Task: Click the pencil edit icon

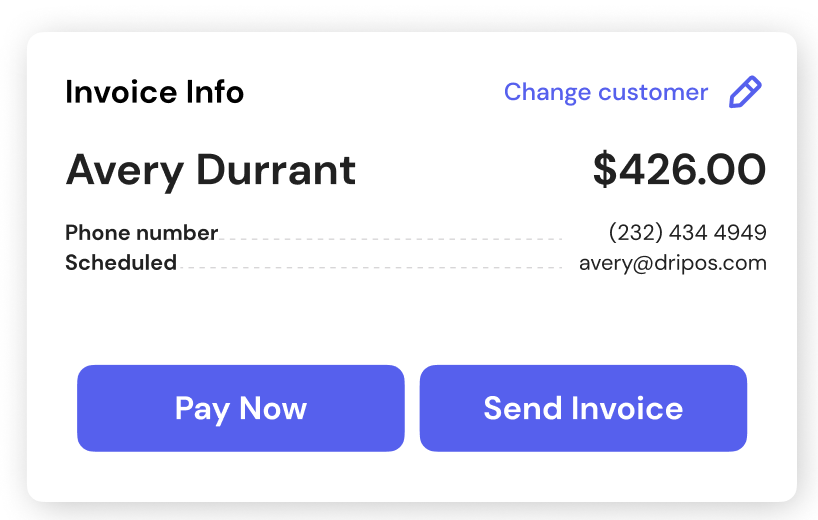Action: [x=745, y=92]
